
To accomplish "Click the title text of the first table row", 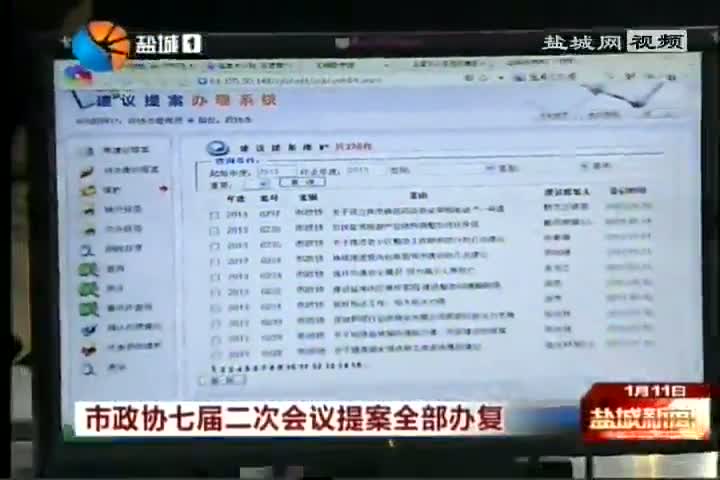I will (x=418, y=210).
